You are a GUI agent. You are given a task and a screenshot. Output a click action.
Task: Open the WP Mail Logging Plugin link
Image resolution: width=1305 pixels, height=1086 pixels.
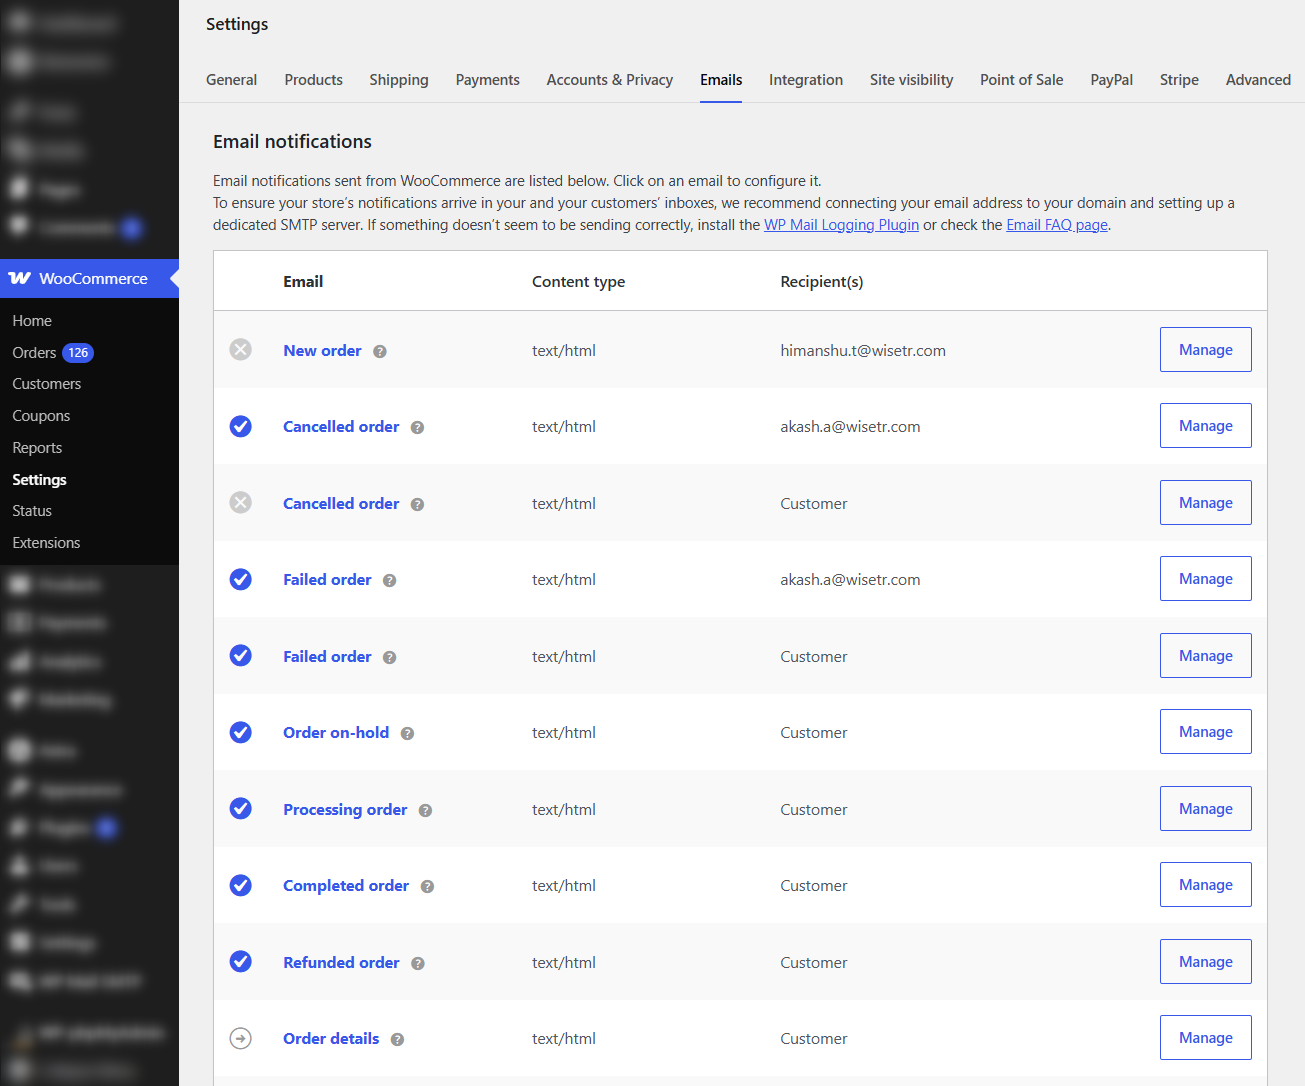pos(841,225)
